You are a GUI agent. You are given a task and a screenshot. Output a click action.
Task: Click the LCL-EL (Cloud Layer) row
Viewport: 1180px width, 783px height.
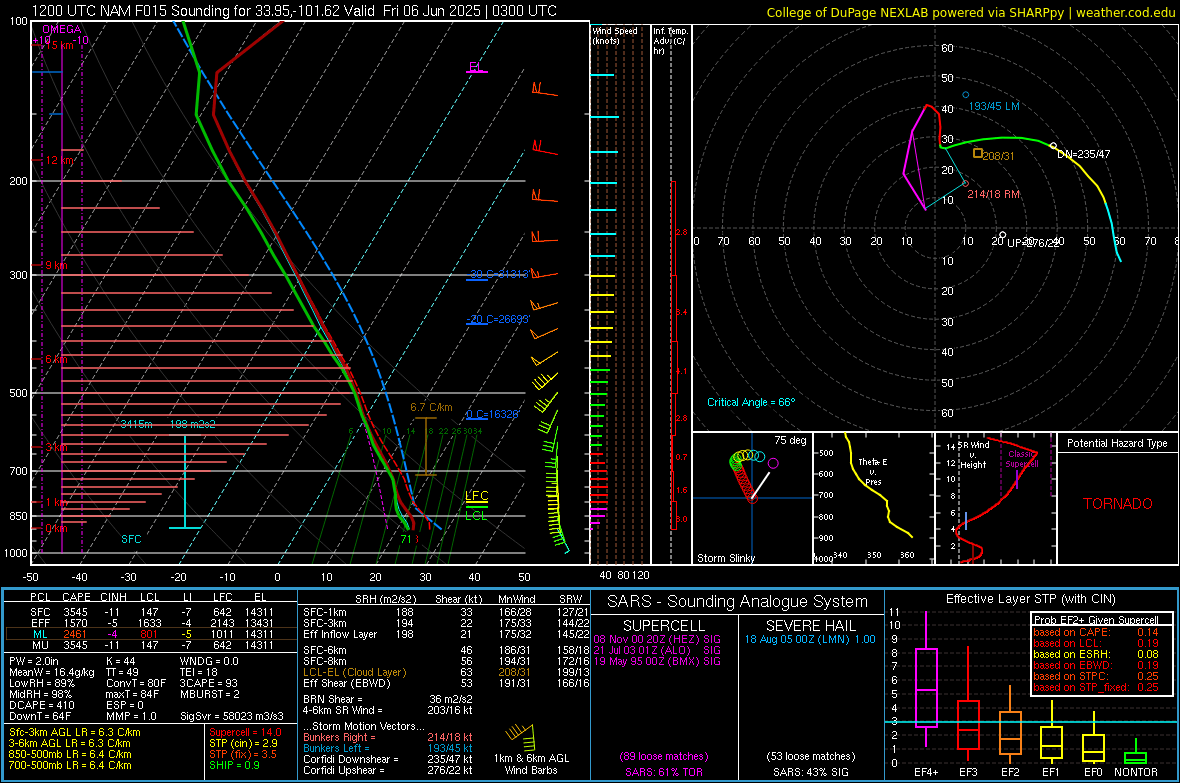tap(446, 672)
